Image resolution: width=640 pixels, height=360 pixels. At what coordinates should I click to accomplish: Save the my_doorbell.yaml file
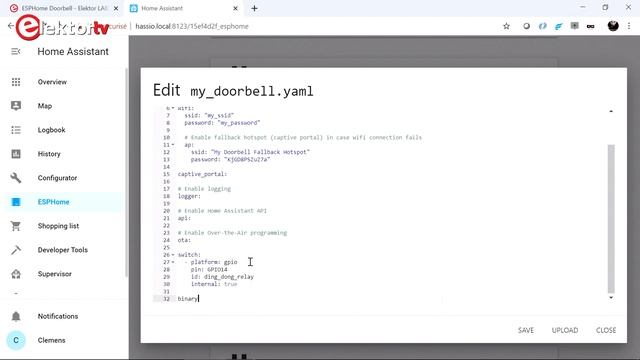pyautogui.click(x=526, y=330)
